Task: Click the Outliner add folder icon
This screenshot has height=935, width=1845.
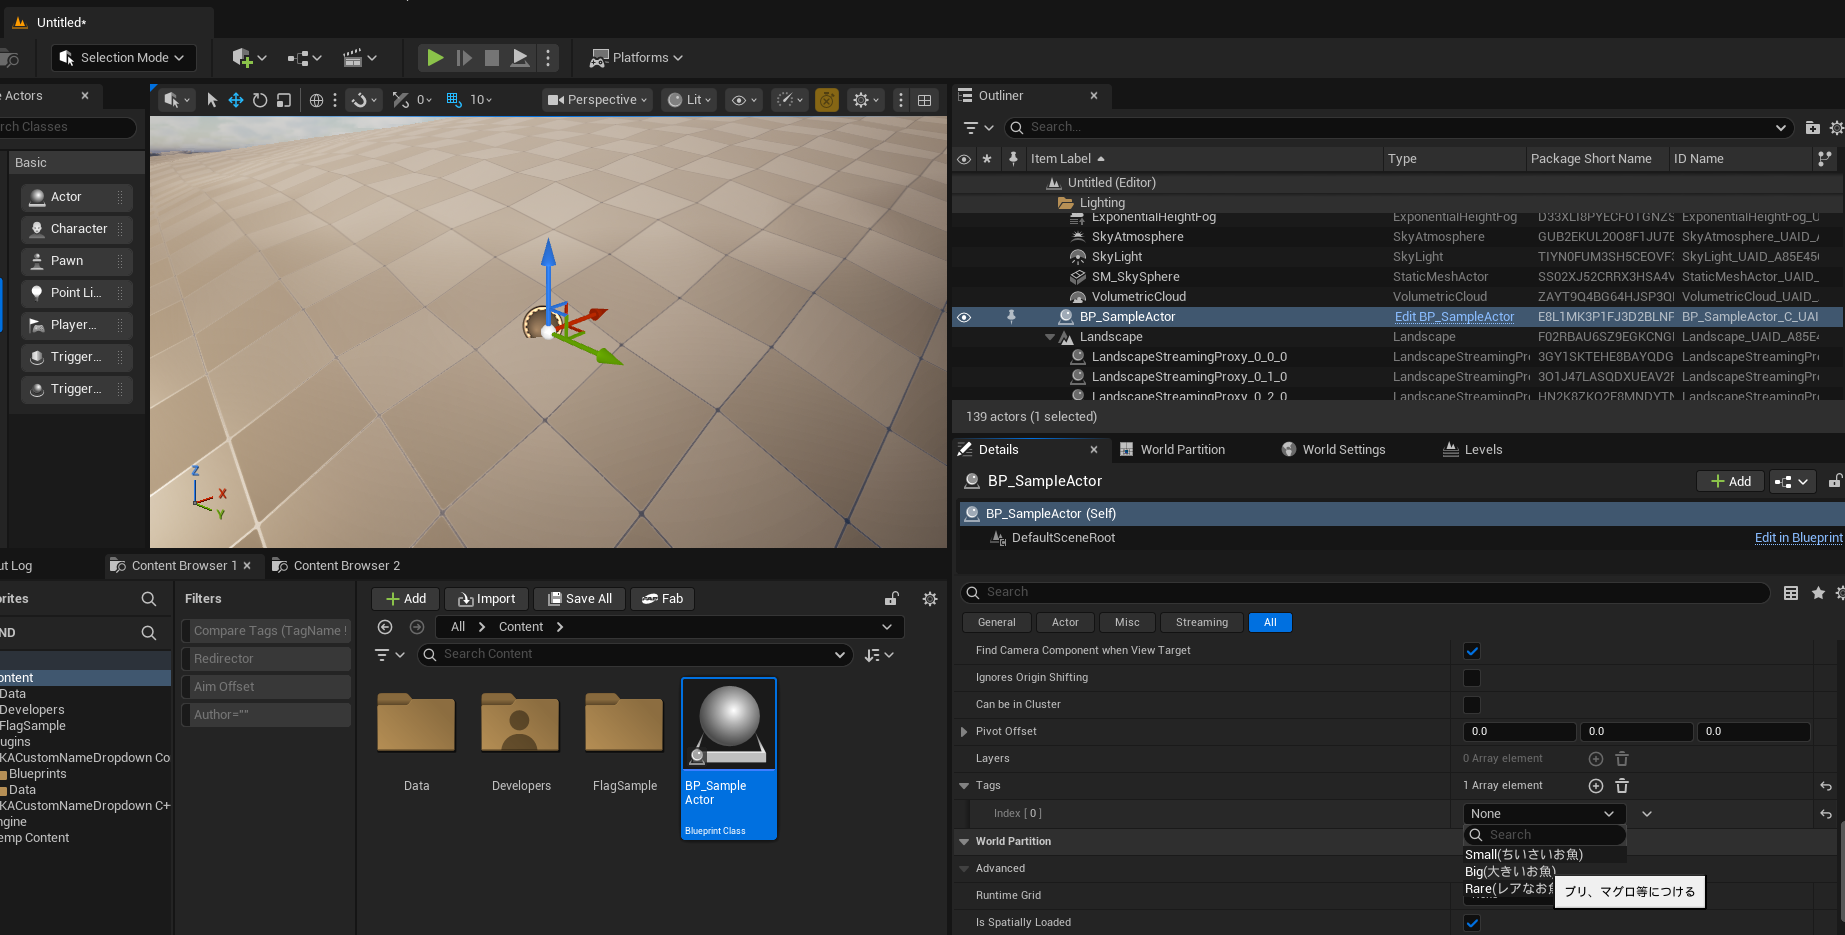Action: click(1812, 128)
